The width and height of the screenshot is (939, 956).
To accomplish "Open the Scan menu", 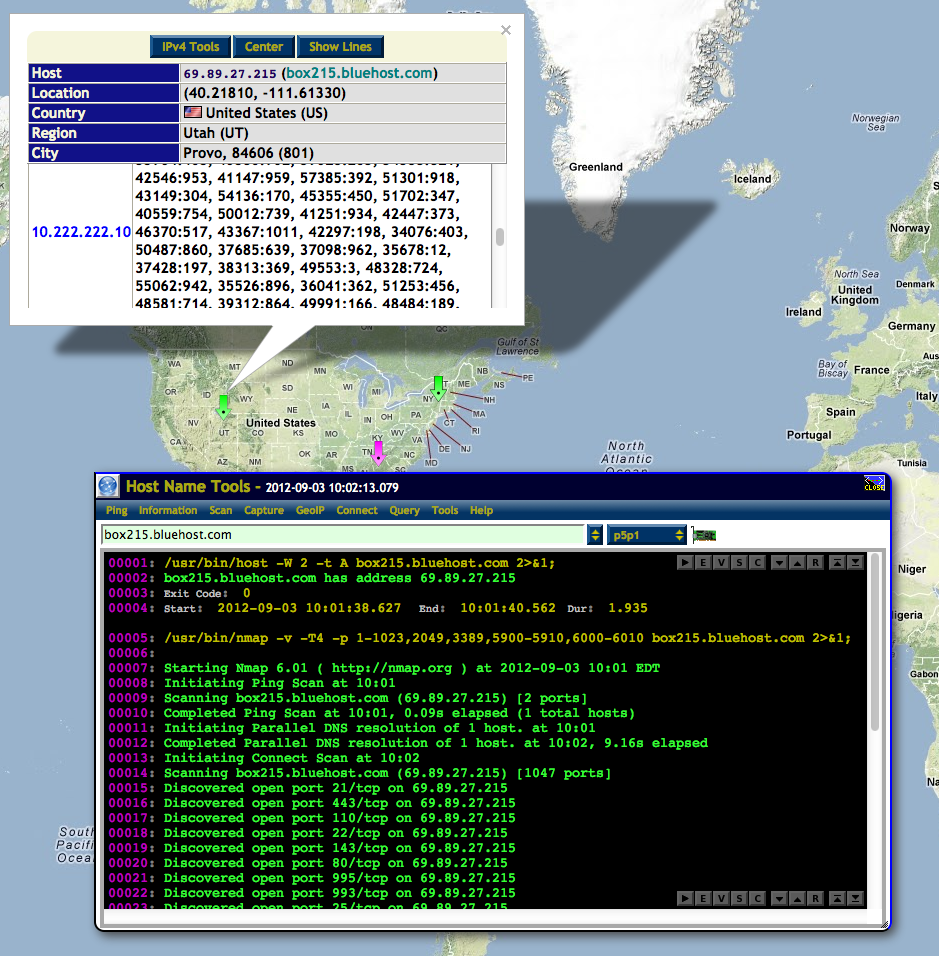I will pos(221,510).
